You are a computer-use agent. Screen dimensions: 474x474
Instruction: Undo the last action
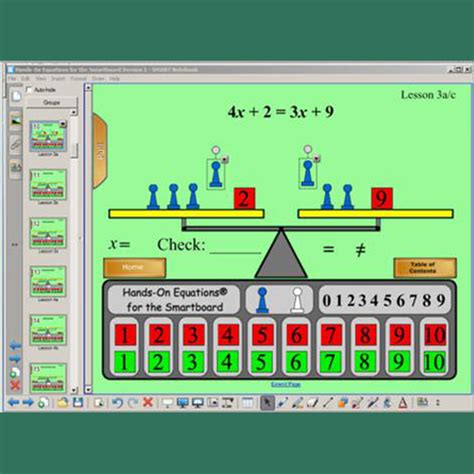tap(117, 403)
